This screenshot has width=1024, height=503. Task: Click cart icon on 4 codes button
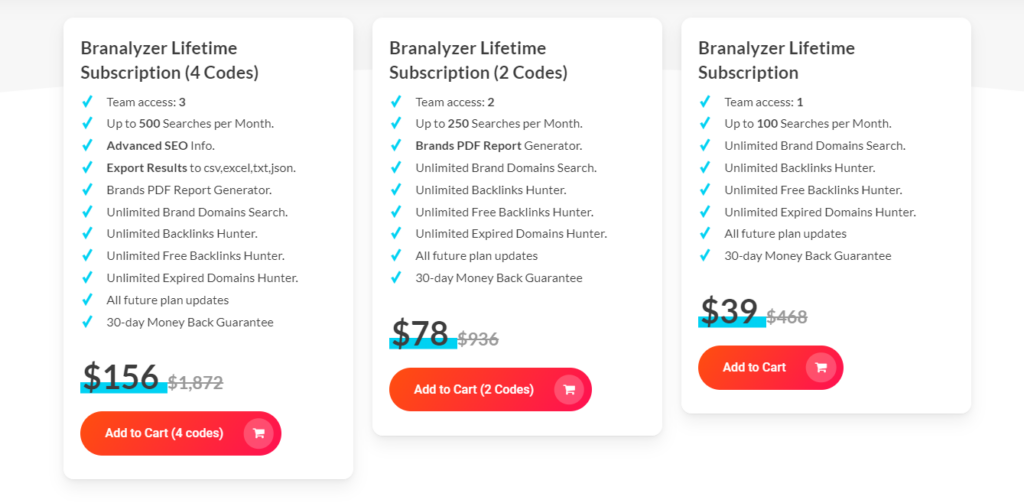[259, 433]
